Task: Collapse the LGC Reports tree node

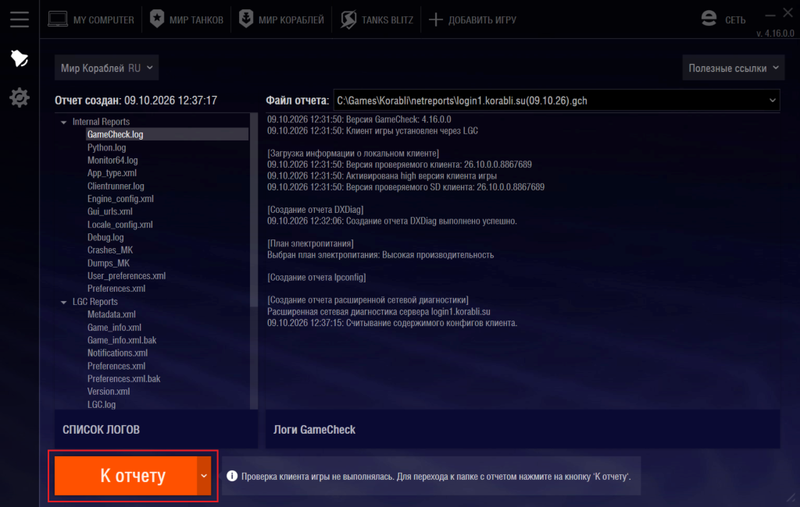Action: pos(64,302)
